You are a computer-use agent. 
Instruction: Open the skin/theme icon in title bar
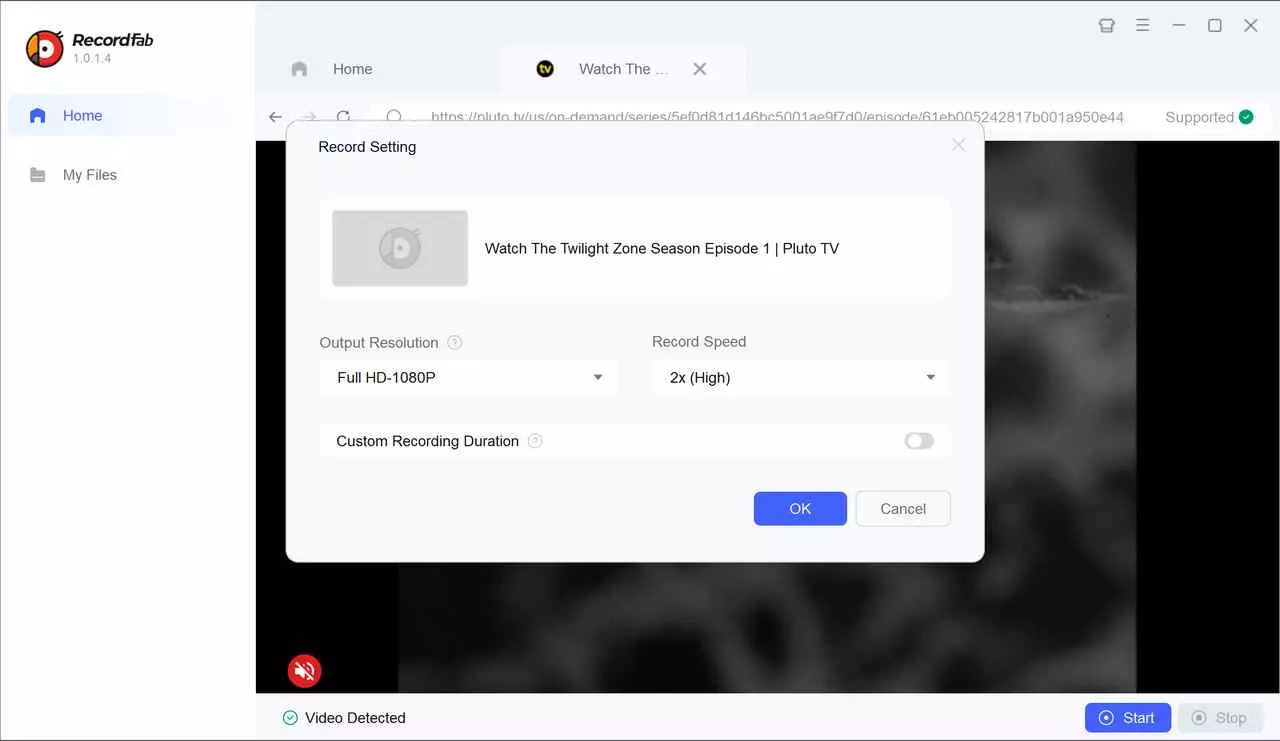(1107, 26)
